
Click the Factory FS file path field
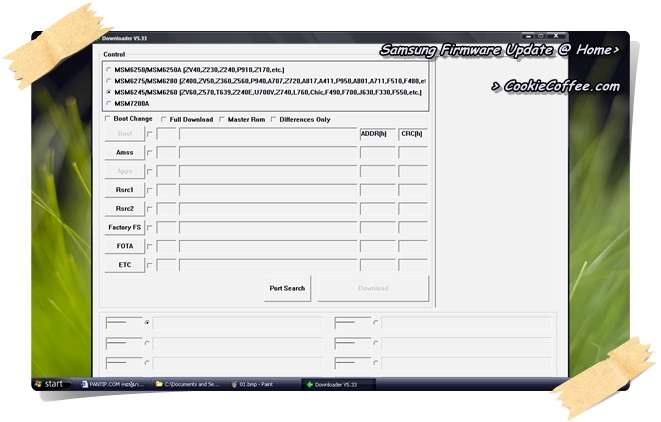268,227
